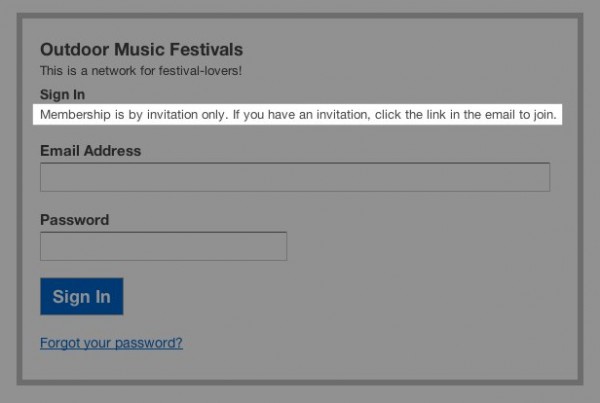600x403 pixels.
Task: Click the Email Address field label
Action: click(91, 151)
